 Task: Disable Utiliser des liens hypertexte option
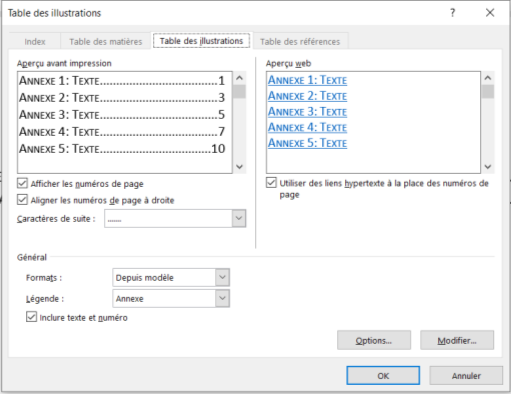click(271, 183)
